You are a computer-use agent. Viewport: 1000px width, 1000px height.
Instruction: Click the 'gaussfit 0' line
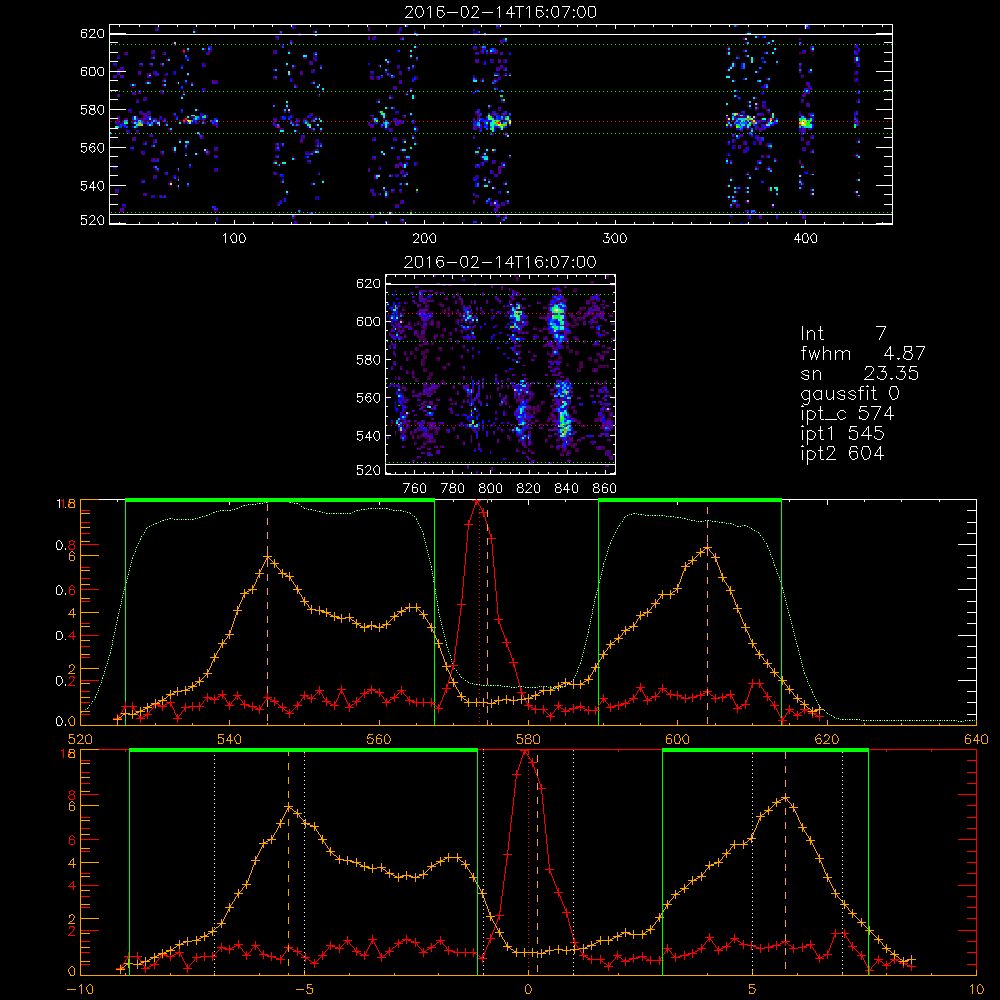849,393
